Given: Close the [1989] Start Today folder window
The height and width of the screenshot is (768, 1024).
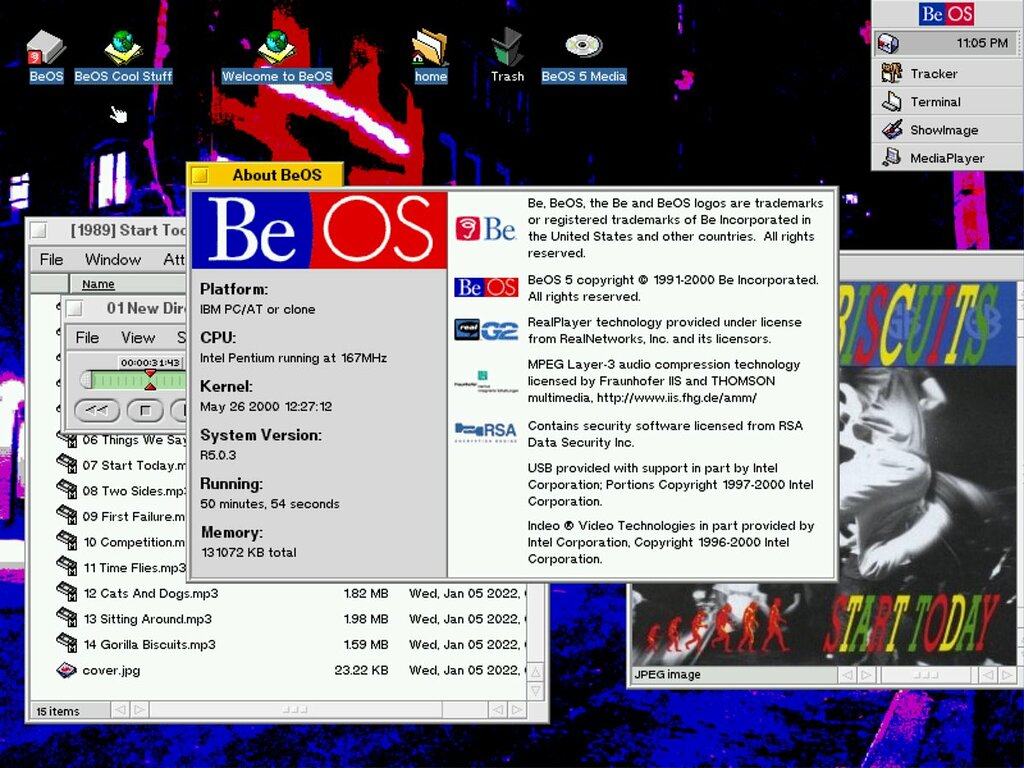Looking at the screenshot, I should (x=39, y=231).
